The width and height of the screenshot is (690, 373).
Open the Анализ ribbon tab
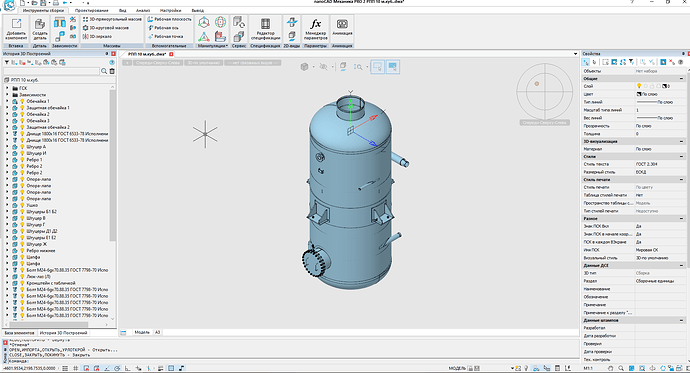143,11
